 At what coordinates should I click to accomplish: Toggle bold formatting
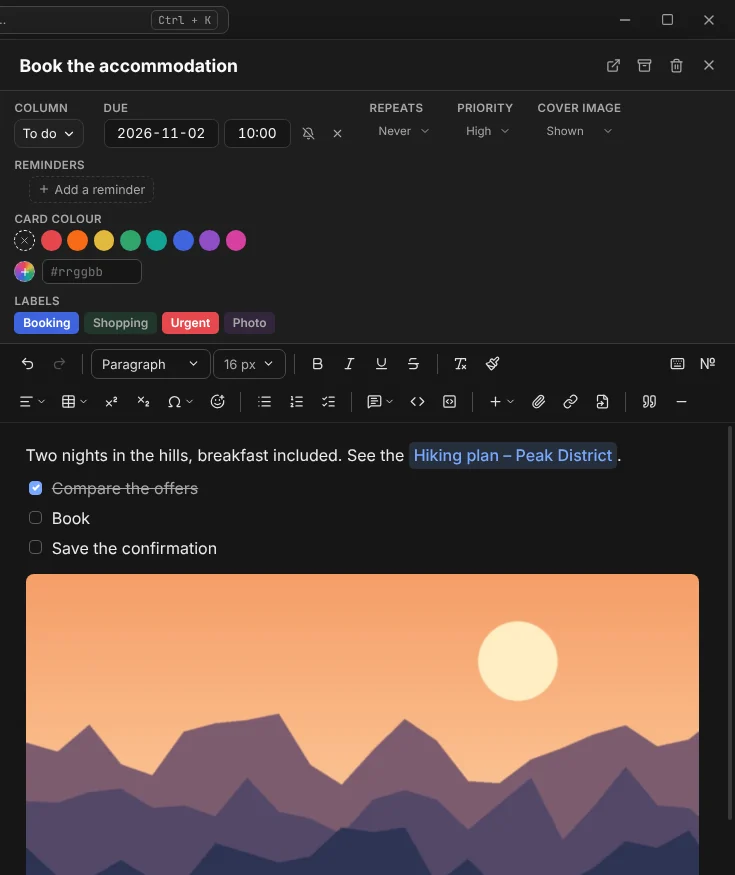pyautogui.click(x=317, y=364)
